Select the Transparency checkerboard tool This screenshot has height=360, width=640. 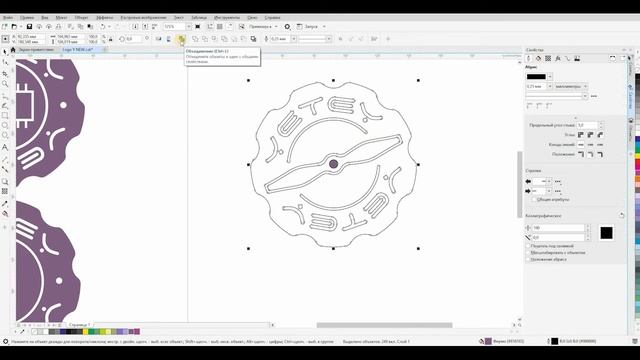(x=5, y=191)
